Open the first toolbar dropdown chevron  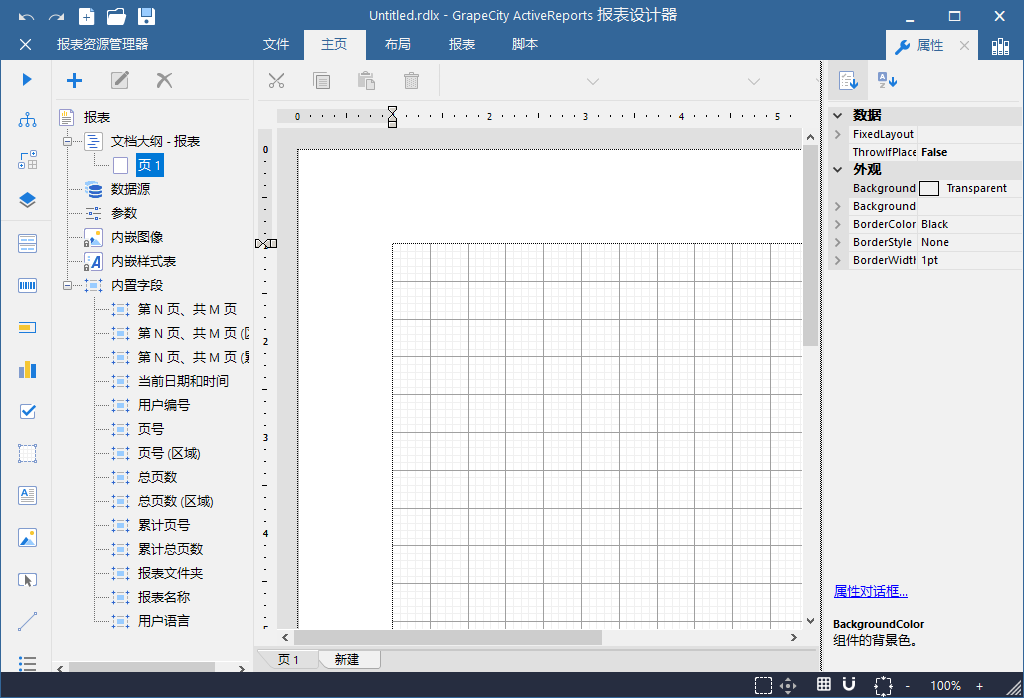[x=592, y=82]
